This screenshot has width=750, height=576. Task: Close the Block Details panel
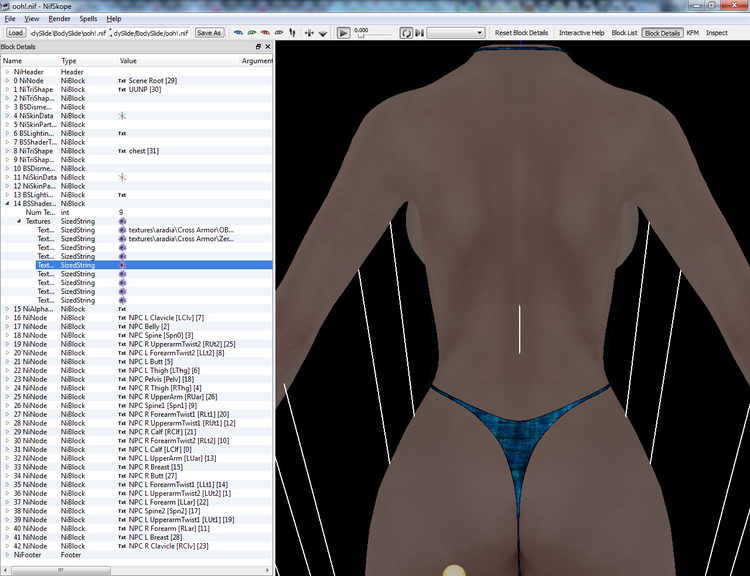(267, 46)
